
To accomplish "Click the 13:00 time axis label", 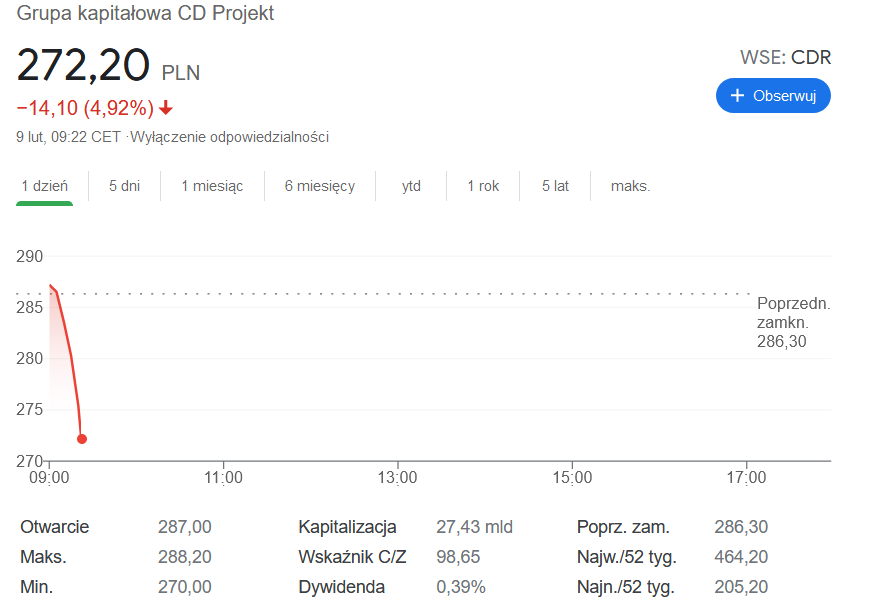I will (397, 477).
